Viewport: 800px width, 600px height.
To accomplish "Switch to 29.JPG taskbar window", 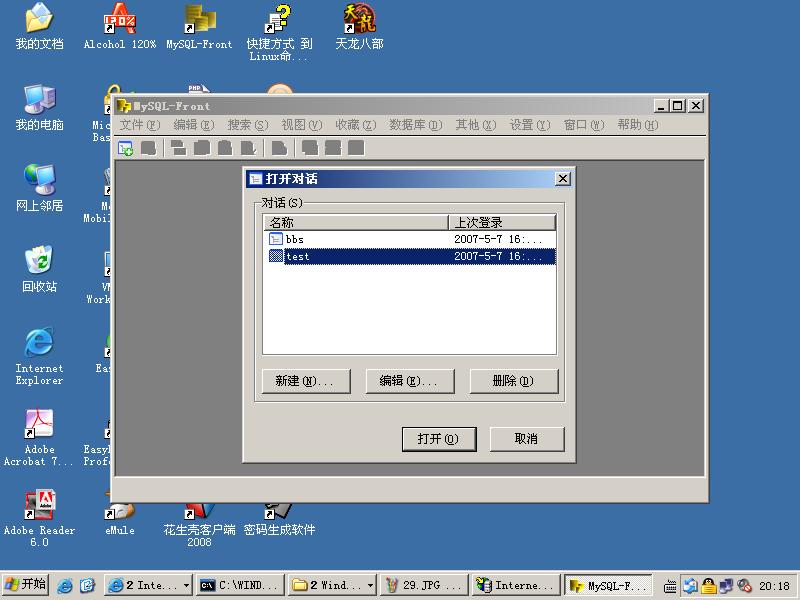I will tap(424, 586).
